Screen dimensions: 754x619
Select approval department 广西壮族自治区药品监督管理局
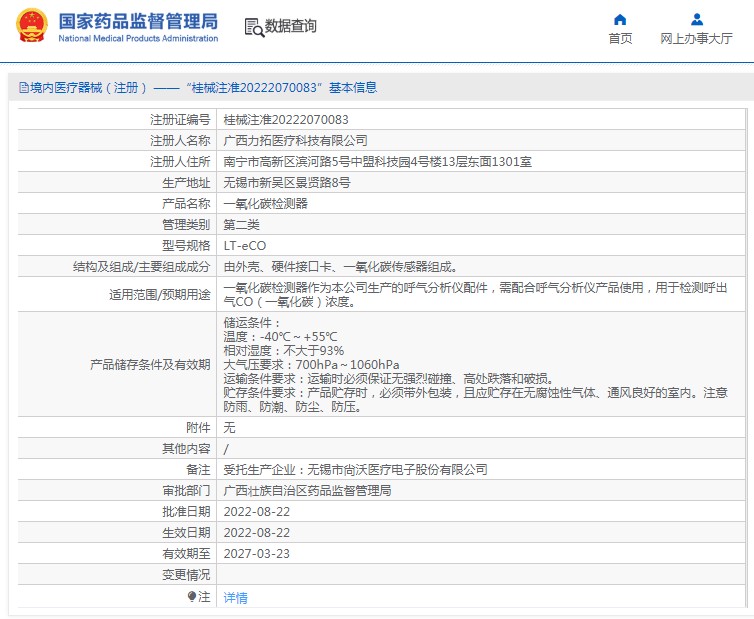pyautogui.click(x=307, y=491)
